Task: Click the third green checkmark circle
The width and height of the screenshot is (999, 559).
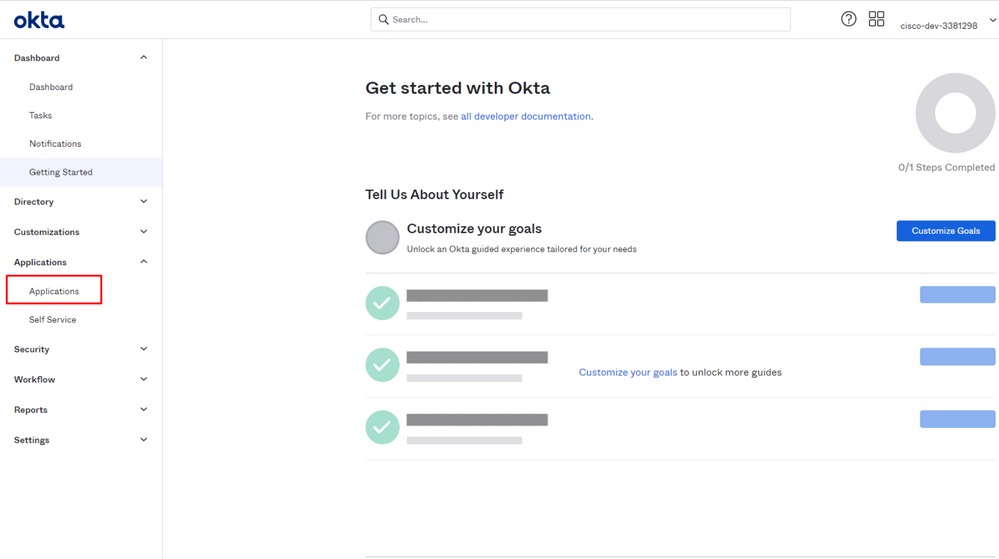Action: point(382,427)
